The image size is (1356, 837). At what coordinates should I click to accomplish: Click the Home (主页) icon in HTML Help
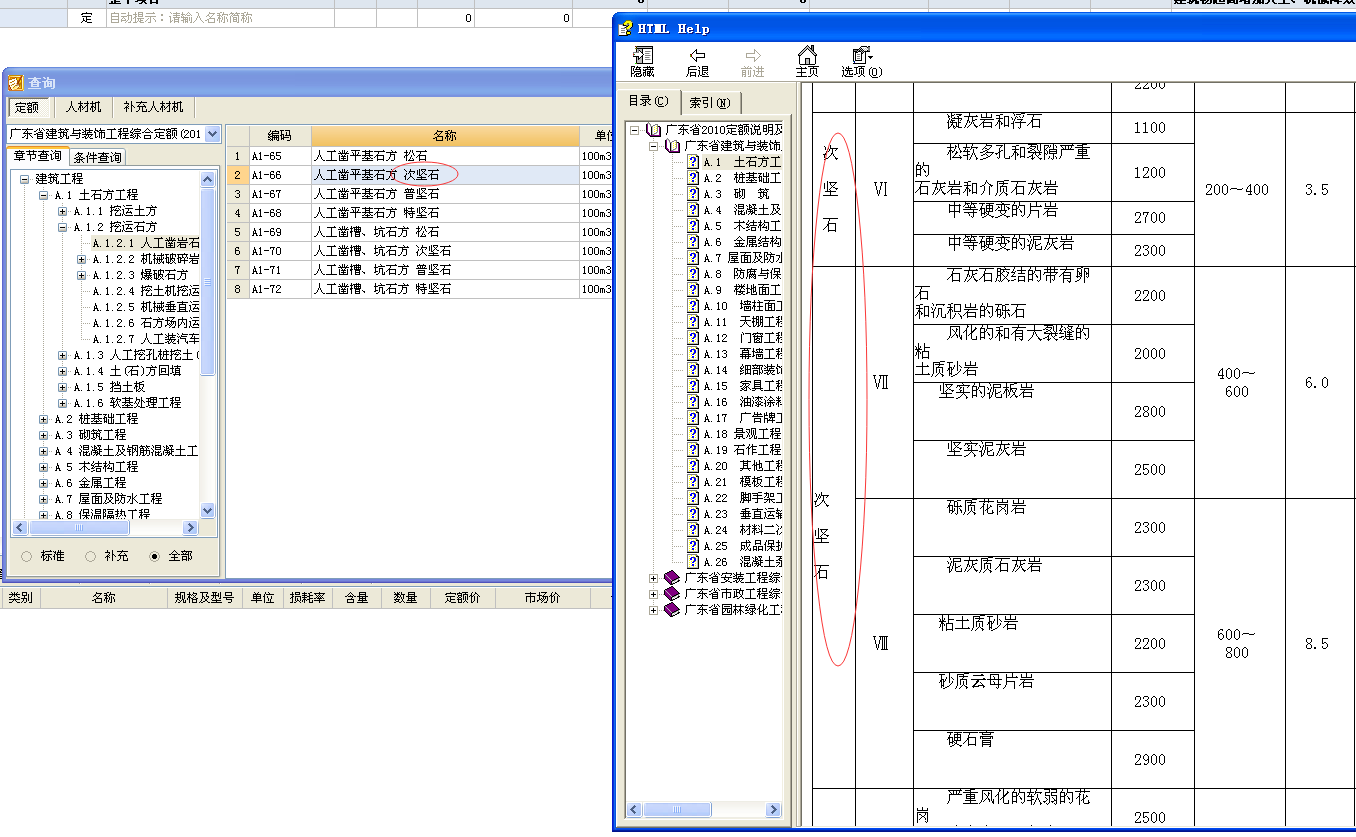point(807,55)
